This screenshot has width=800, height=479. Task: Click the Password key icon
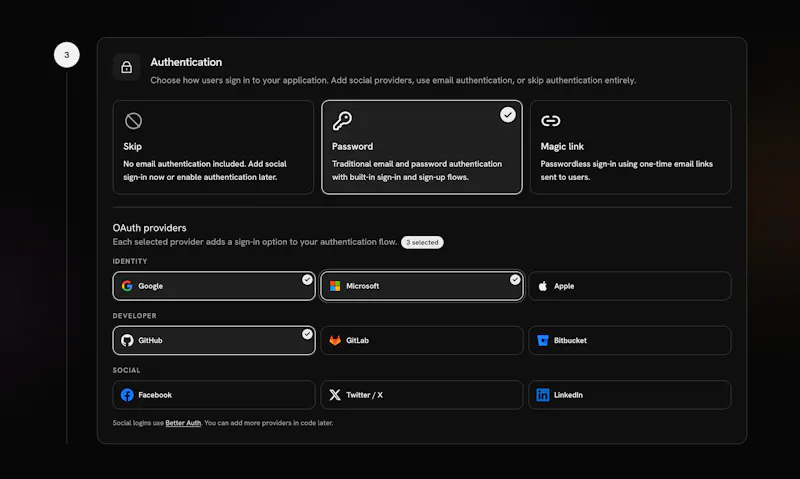click(x=342, y=121)
